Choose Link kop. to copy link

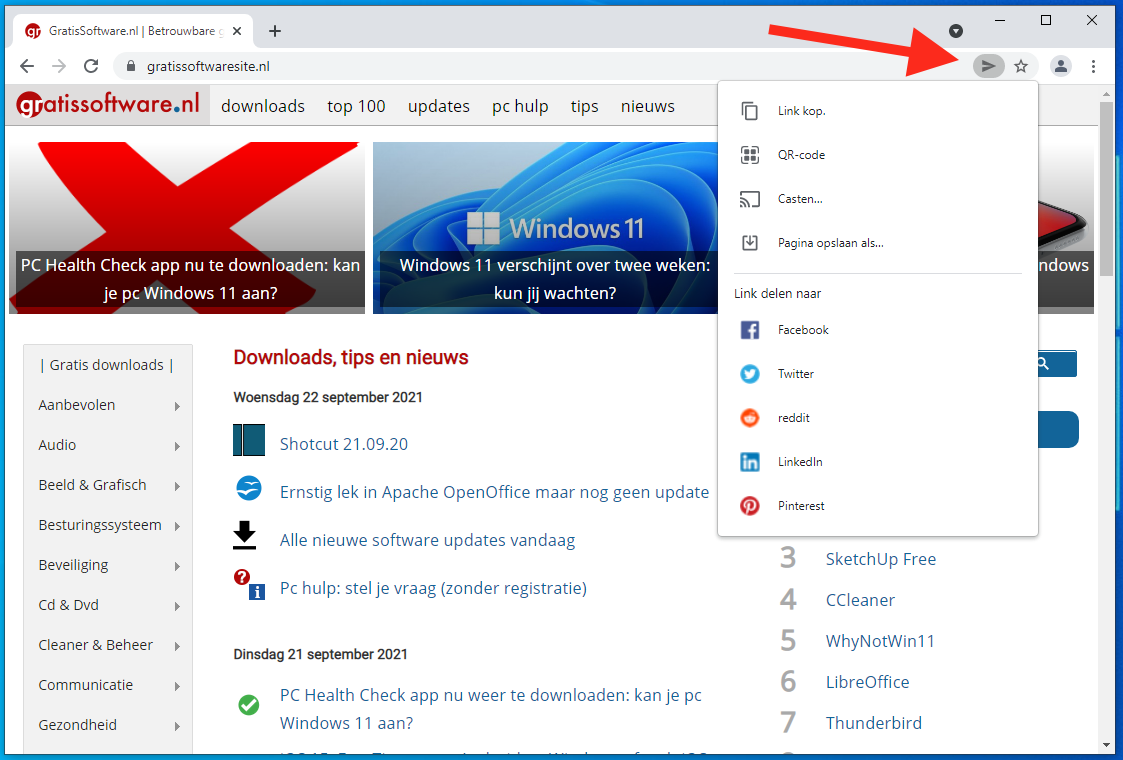tap(801, 111)
